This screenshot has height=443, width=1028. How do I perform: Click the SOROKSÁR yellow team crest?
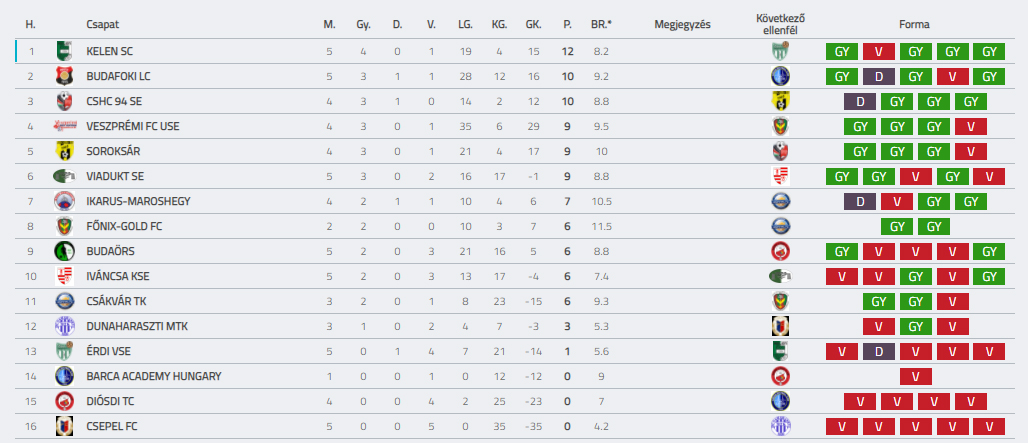tap(64, 151)
